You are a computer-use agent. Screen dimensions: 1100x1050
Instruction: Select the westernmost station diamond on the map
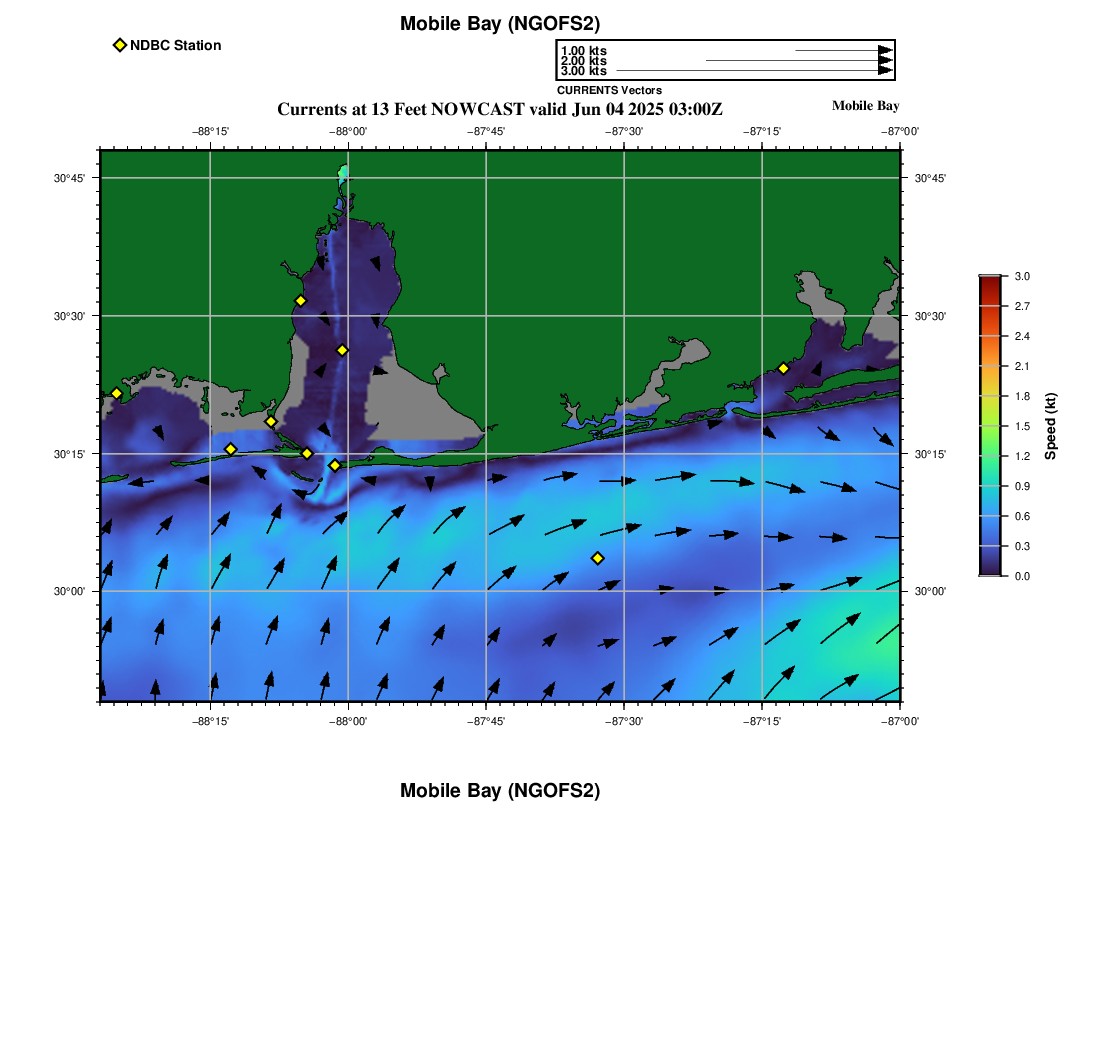[x=116, y=393]
